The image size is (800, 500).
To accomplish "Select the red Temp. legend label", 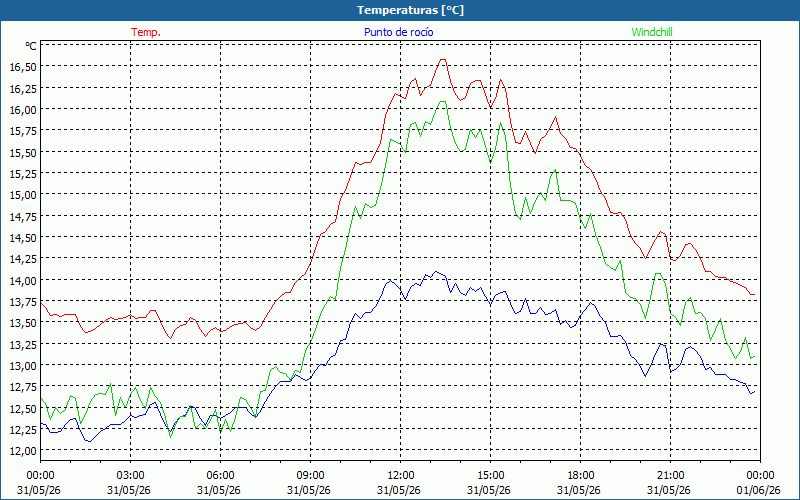I will coord(146,32).
